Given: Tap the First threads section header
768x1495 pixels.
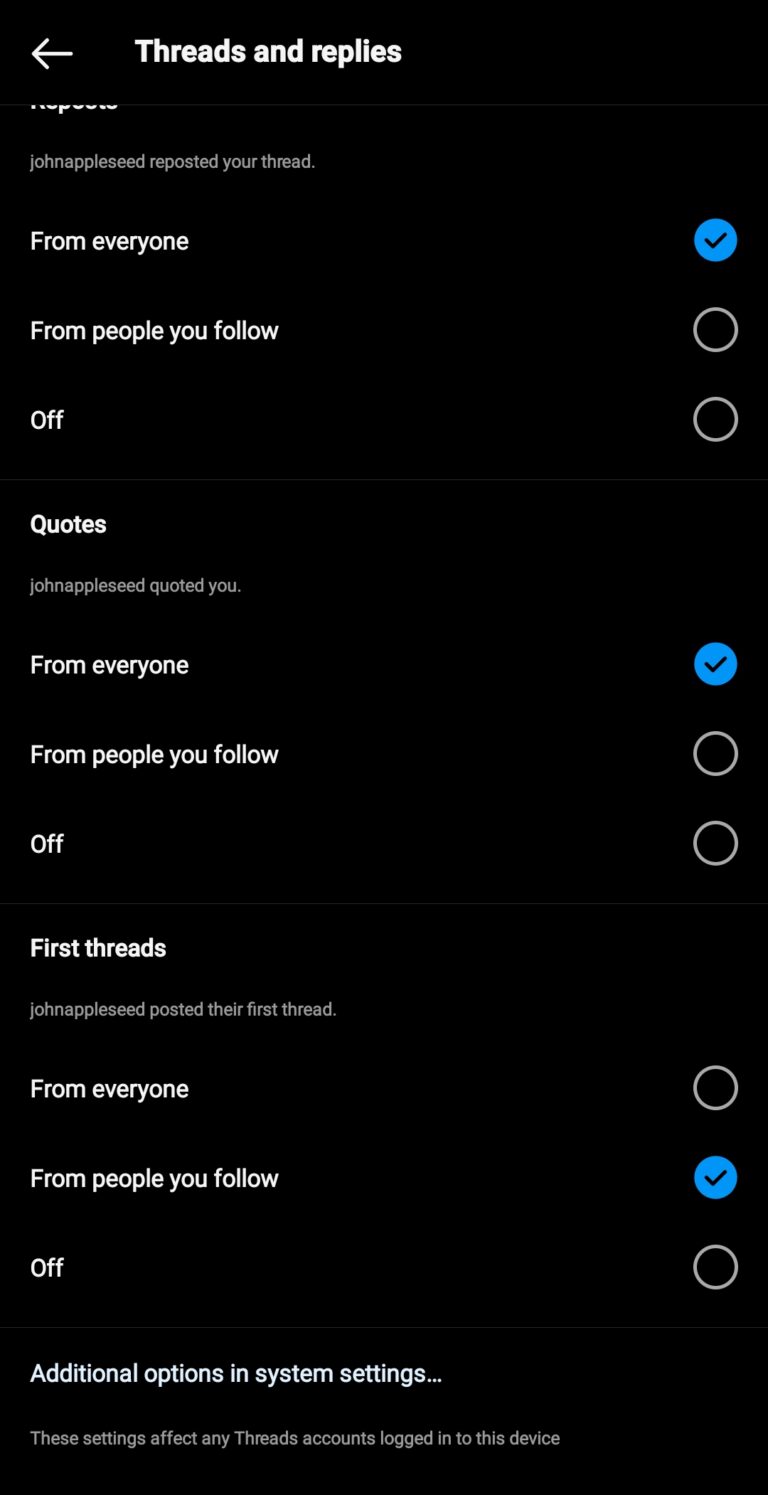Looking at the screenshot, I should pyautogui.click(x=98, y=947).
